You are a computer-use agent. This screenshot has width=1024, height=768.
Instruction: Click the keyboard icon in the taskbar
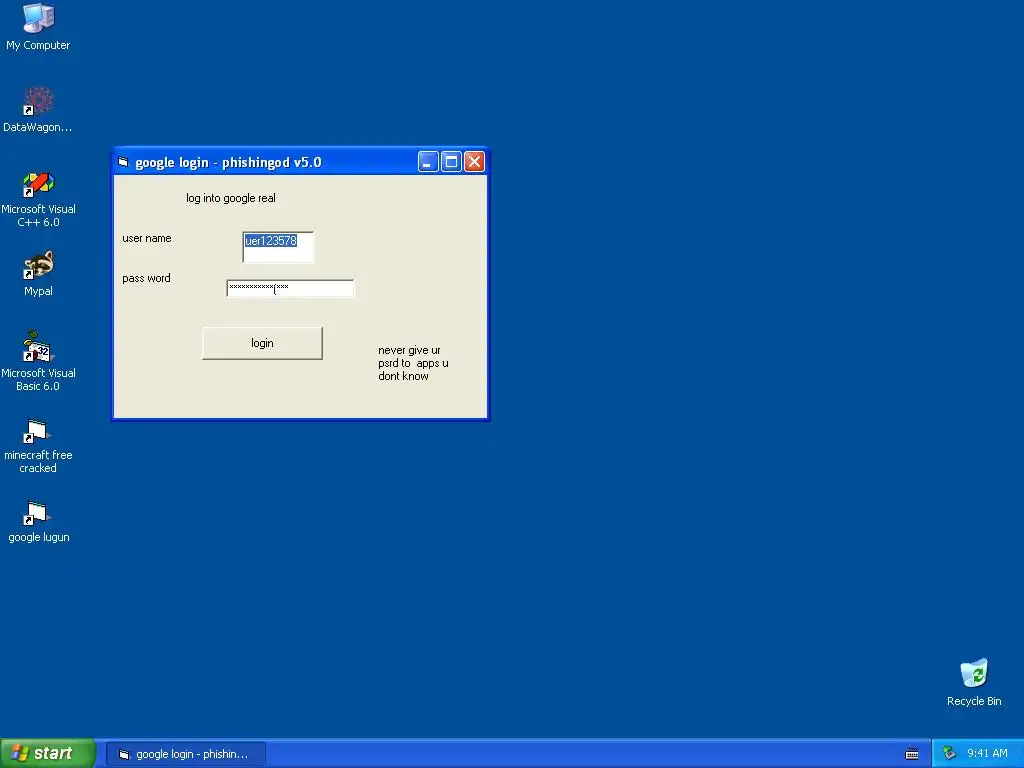point(912,754)
